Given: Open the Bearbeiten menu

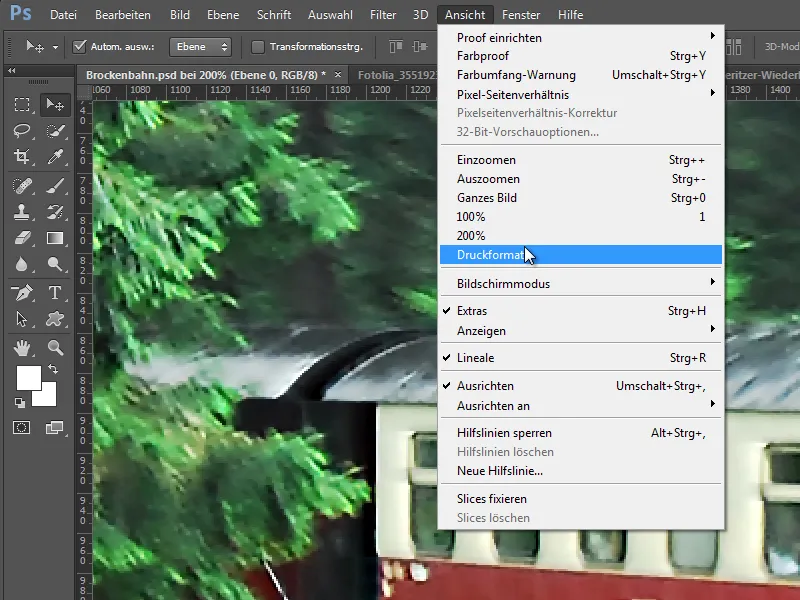Looking at the screenshot, I should (x=122, y=15).
